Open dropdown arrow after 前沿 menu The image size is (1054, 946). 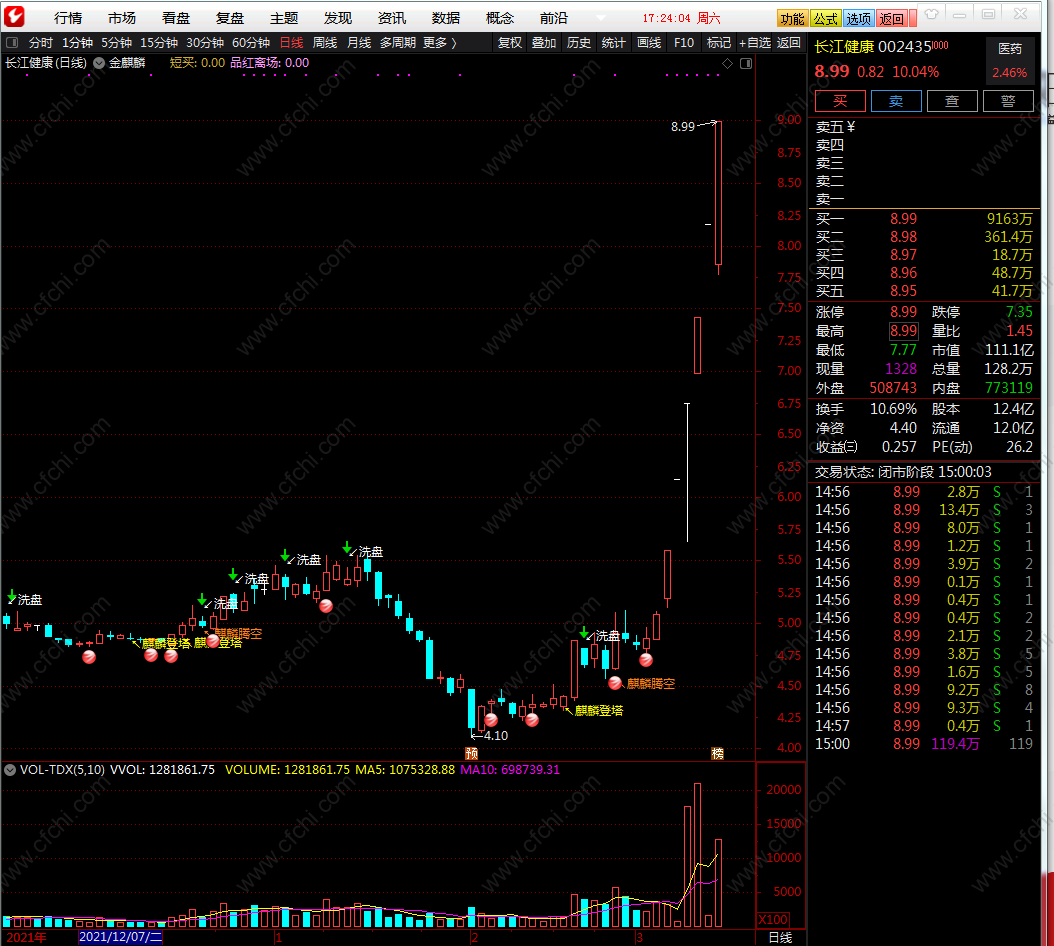coord(600,18)
